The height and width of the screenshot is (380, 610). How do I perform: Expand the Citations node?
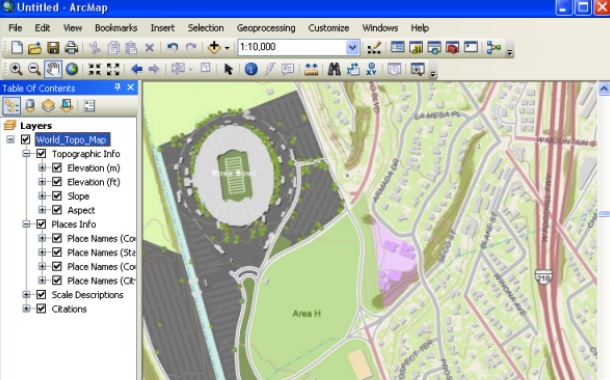(x=26, y=308)
